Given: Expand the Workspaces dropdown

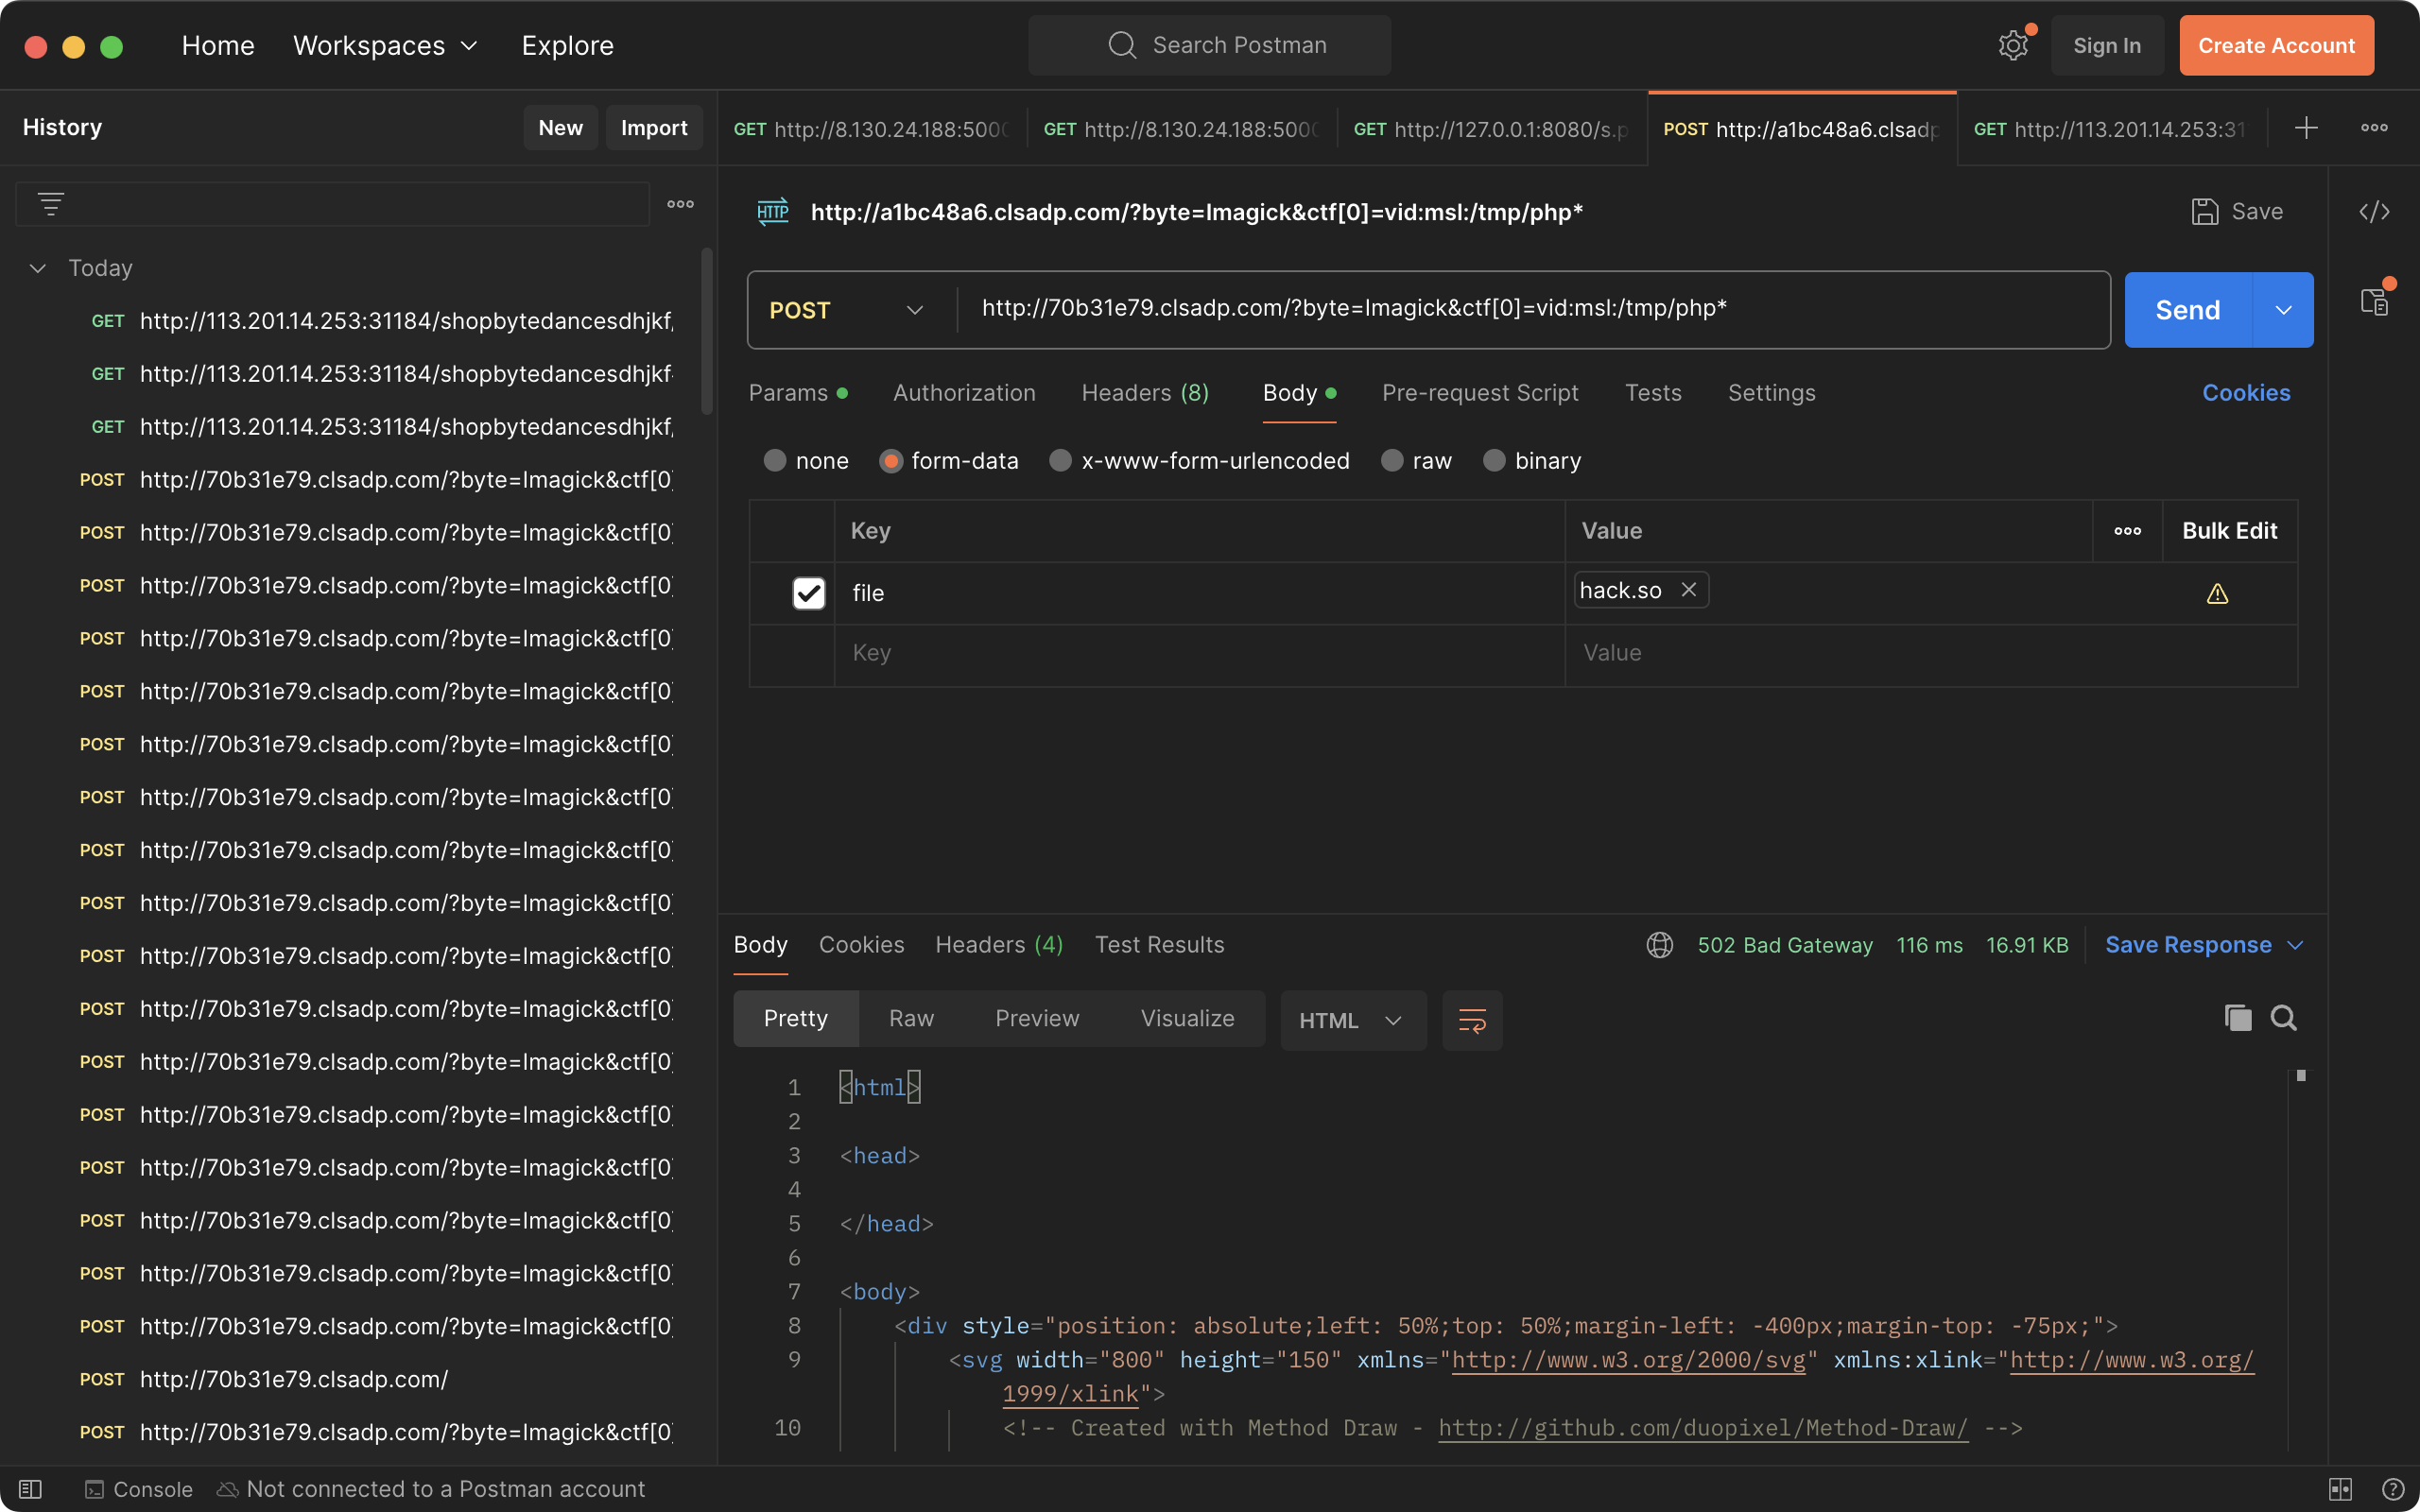Looking at the screenshot, I should click(x=385, y=46).
